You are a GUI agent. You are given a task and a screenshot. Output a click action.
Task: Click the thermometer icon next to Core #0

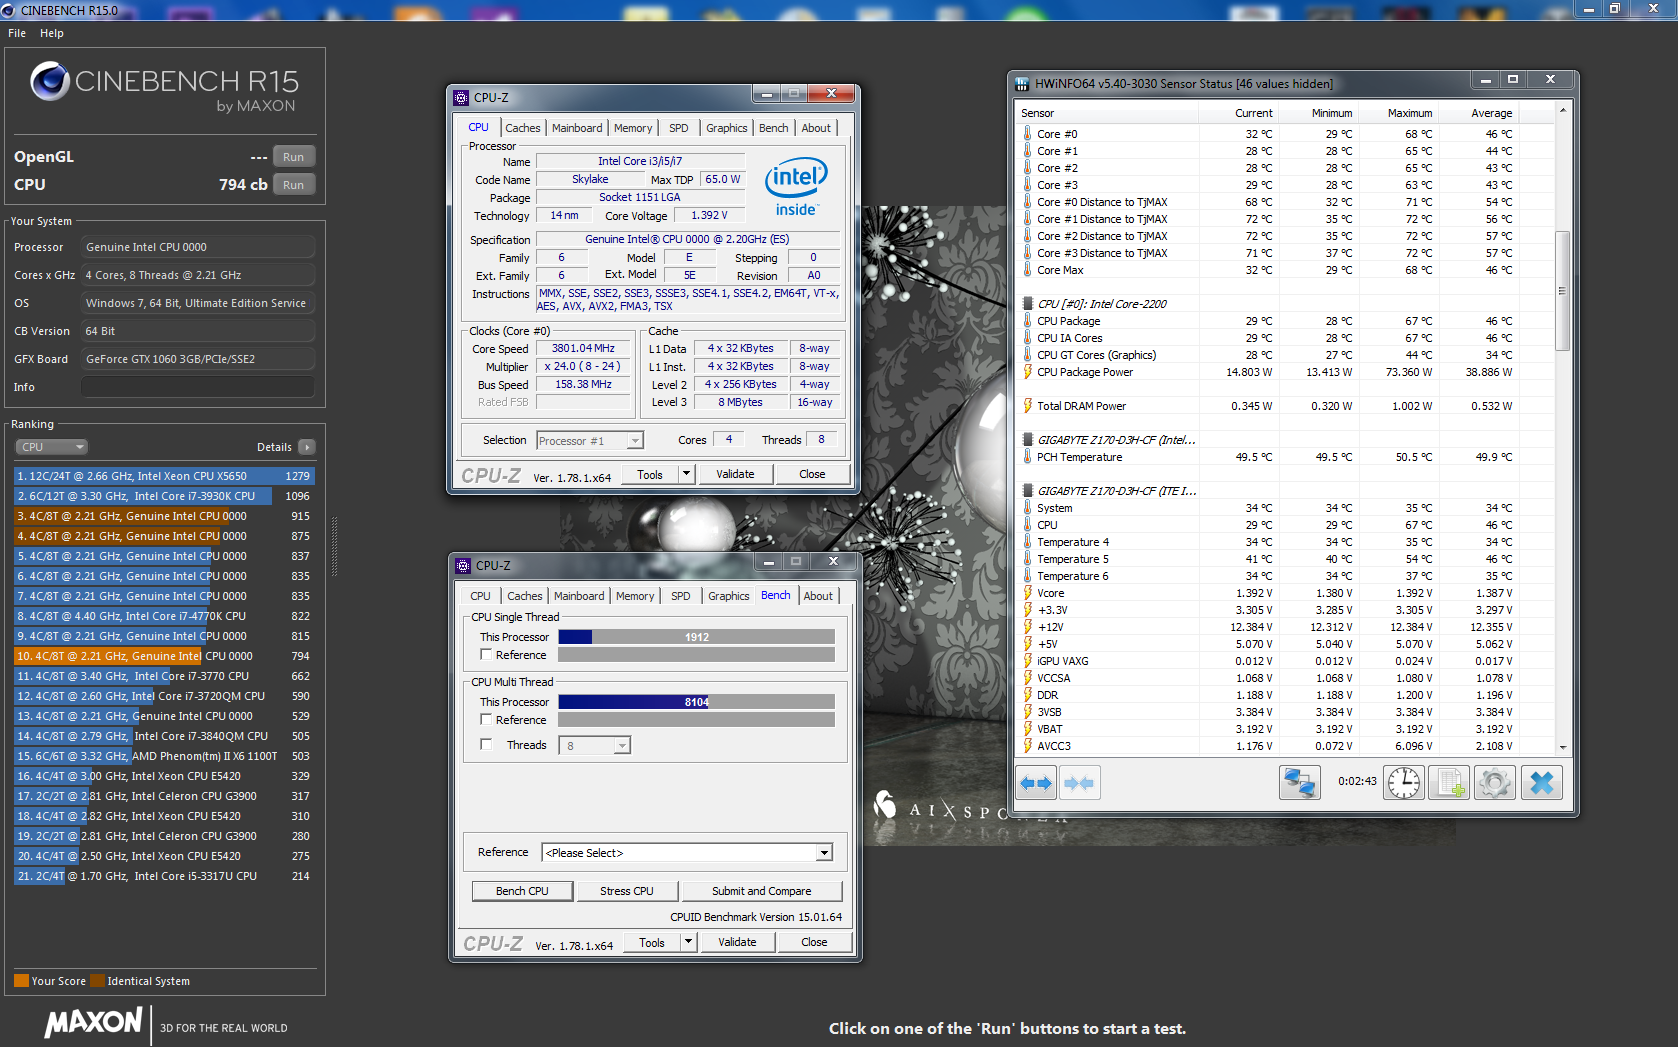[1027, 134]
